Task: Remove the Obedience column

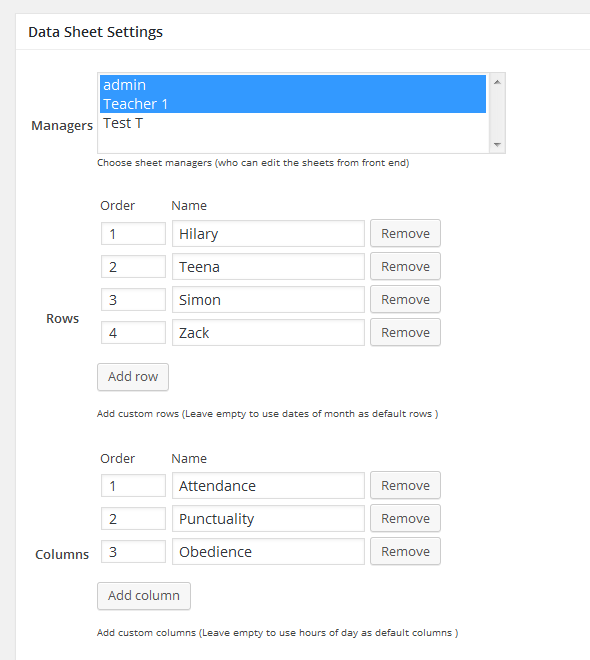Action: tap(405, 551)
